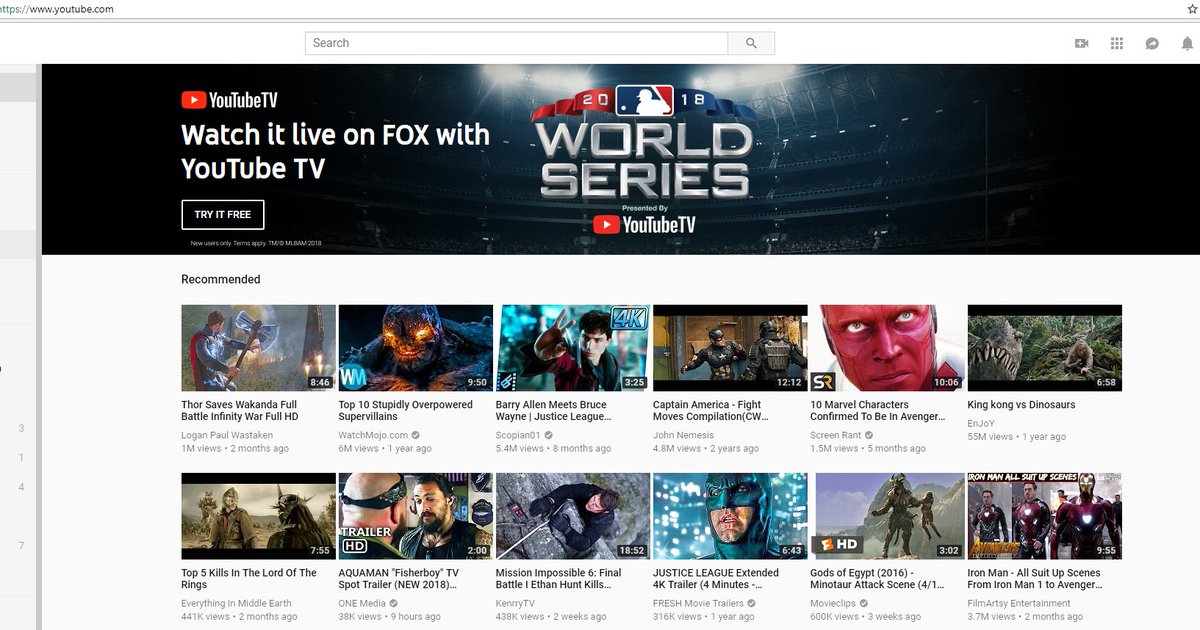The image size is (1200, 630).
Task: Open Thor Saves Wakanda video thumbnail
Action: 258,348
